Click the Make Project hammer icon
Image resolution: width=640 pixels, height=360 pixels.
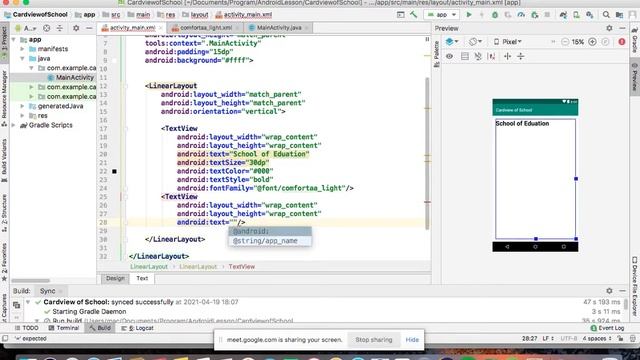413,15
